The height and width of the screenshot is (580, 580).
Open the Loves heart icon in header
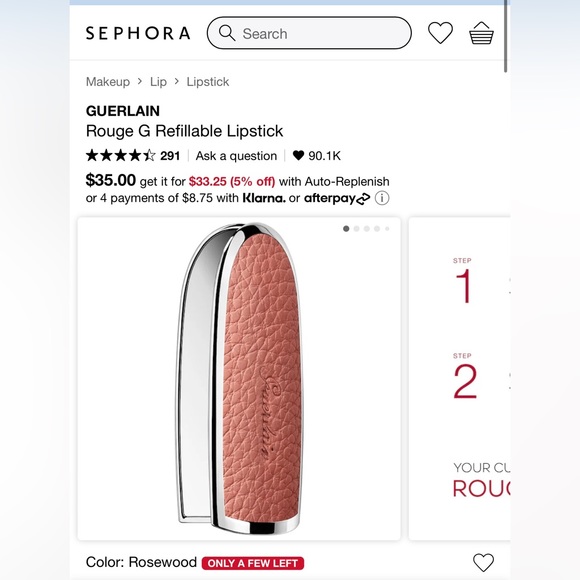click(440, 33)
